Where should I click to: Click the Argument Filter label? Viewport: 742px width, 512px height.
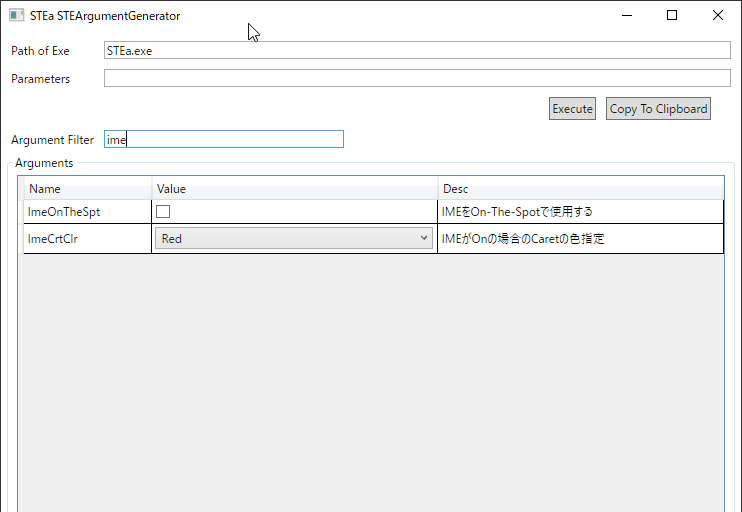(53, 140)
